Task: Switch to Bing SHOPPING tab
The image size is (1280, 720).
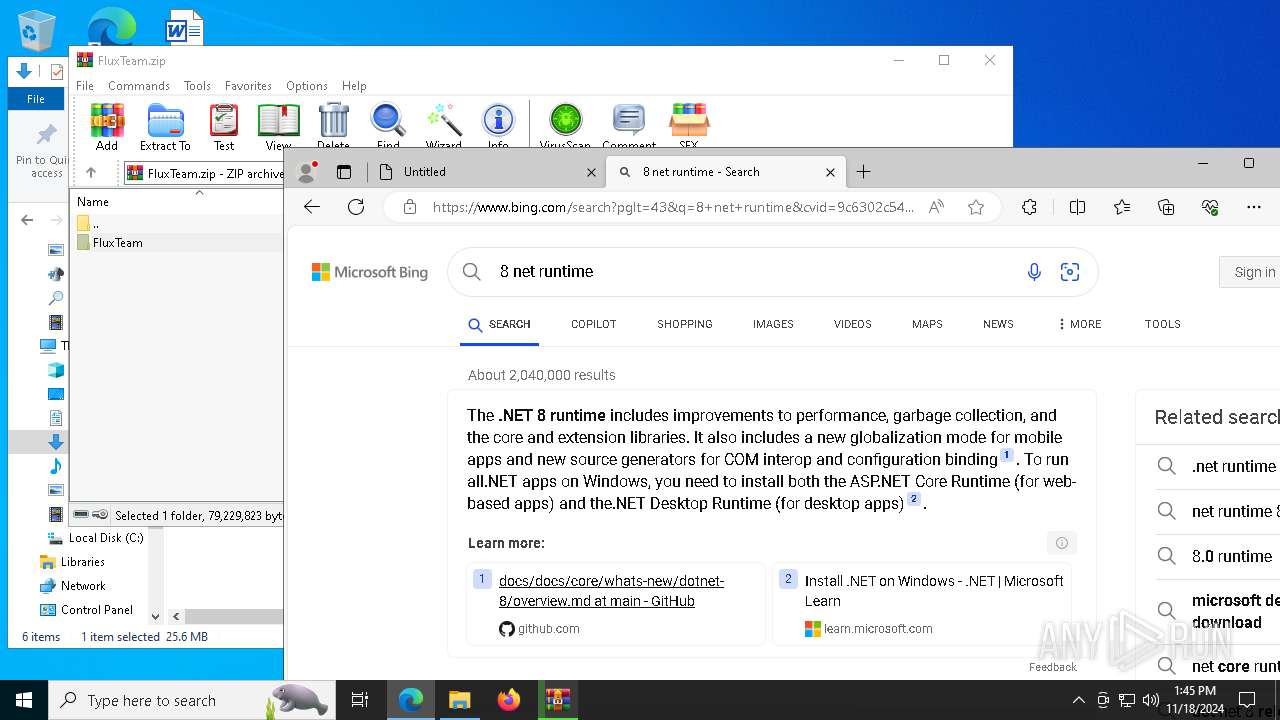Action: point(685,324)
